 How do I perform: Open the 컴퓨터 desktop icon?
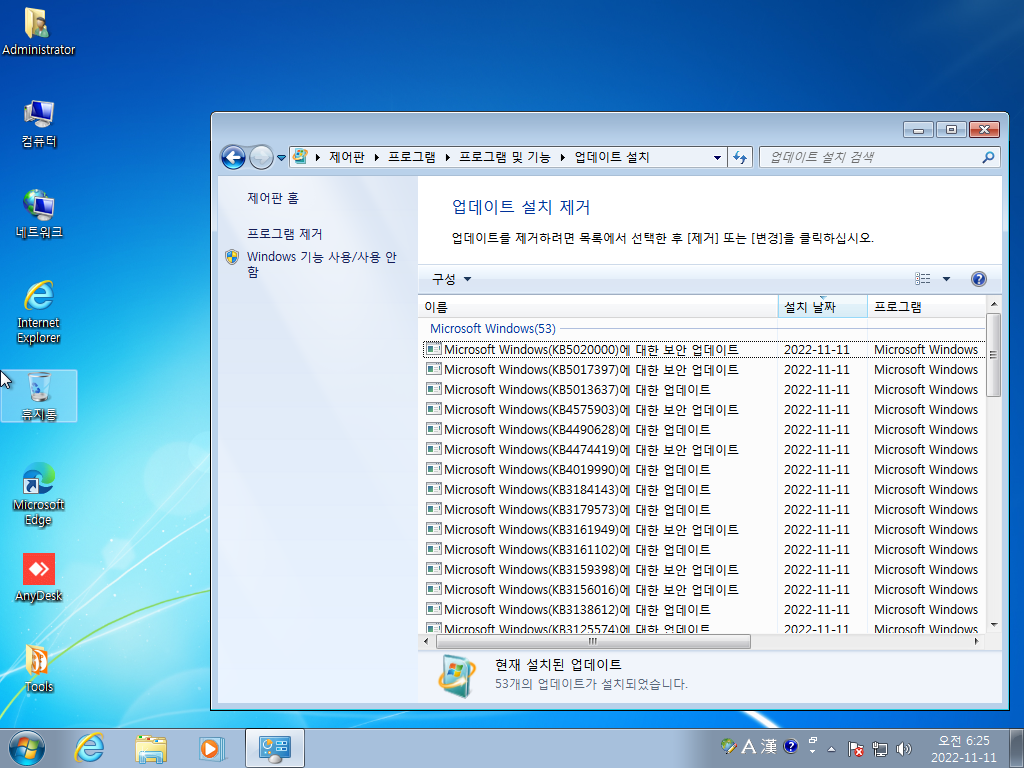[39, 123]
